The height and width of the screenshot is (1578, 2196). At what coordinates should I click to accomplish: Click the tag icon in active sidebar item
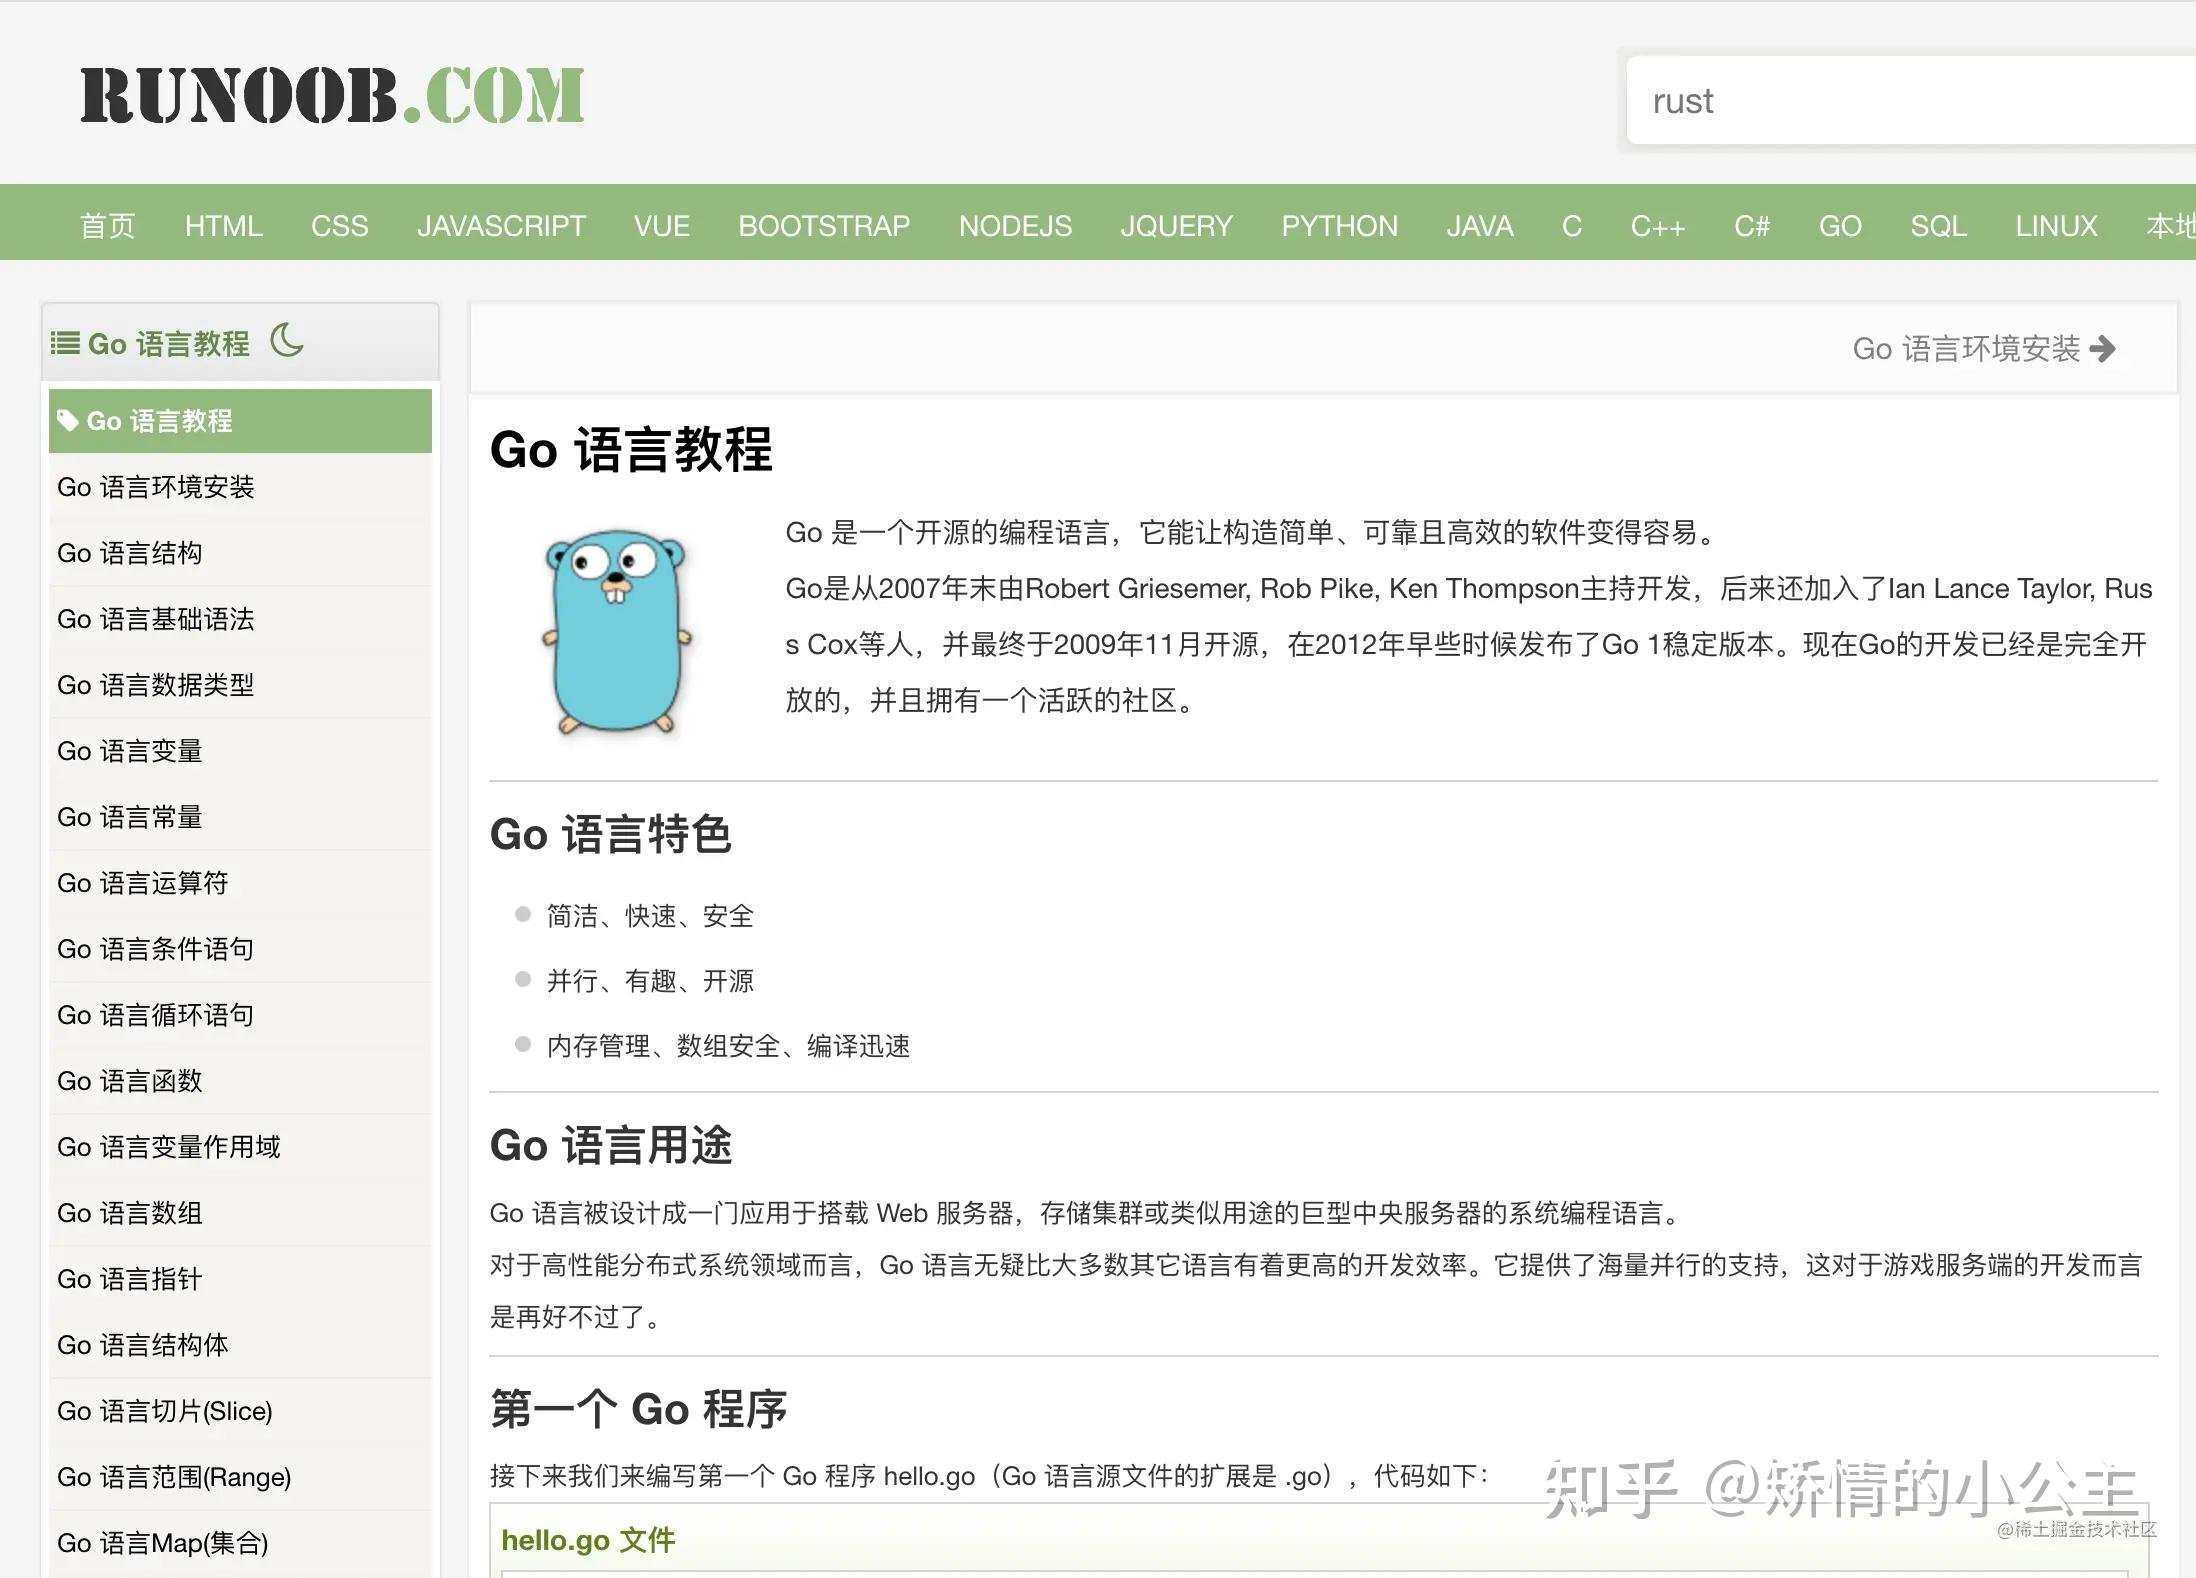67,420
